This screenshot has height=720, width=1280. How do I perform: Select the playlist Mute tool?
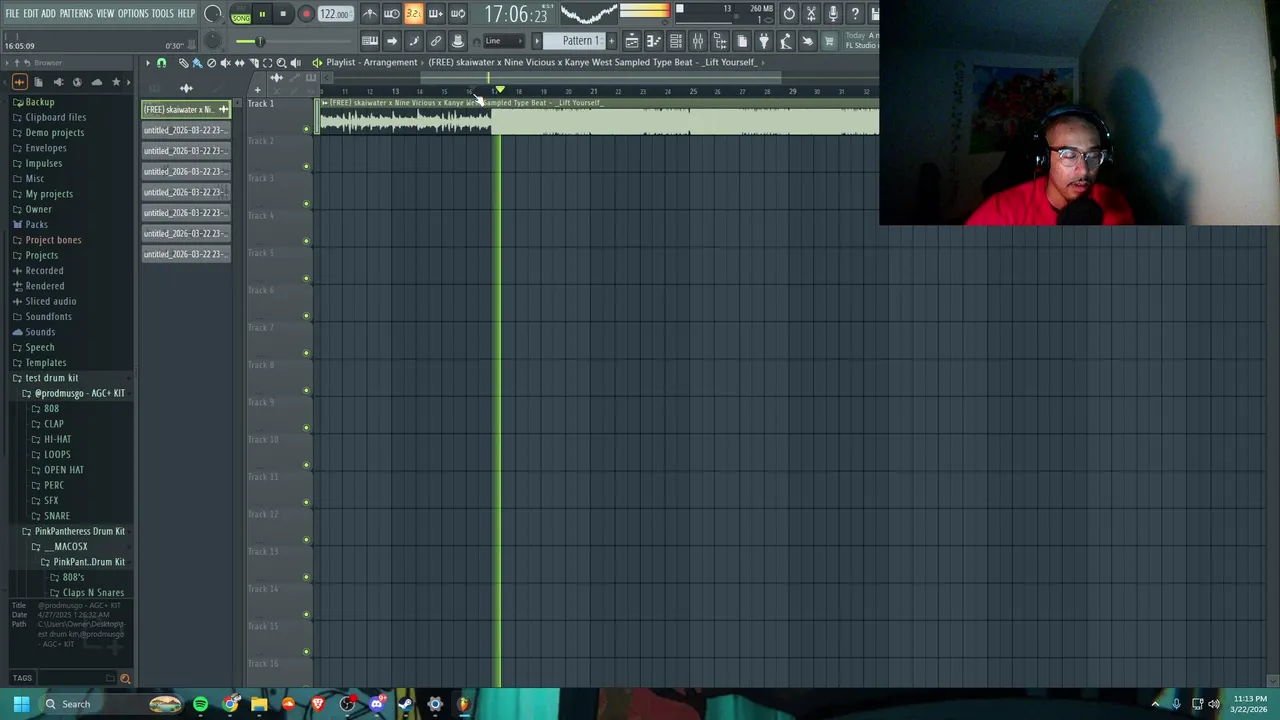pos(225,63)
